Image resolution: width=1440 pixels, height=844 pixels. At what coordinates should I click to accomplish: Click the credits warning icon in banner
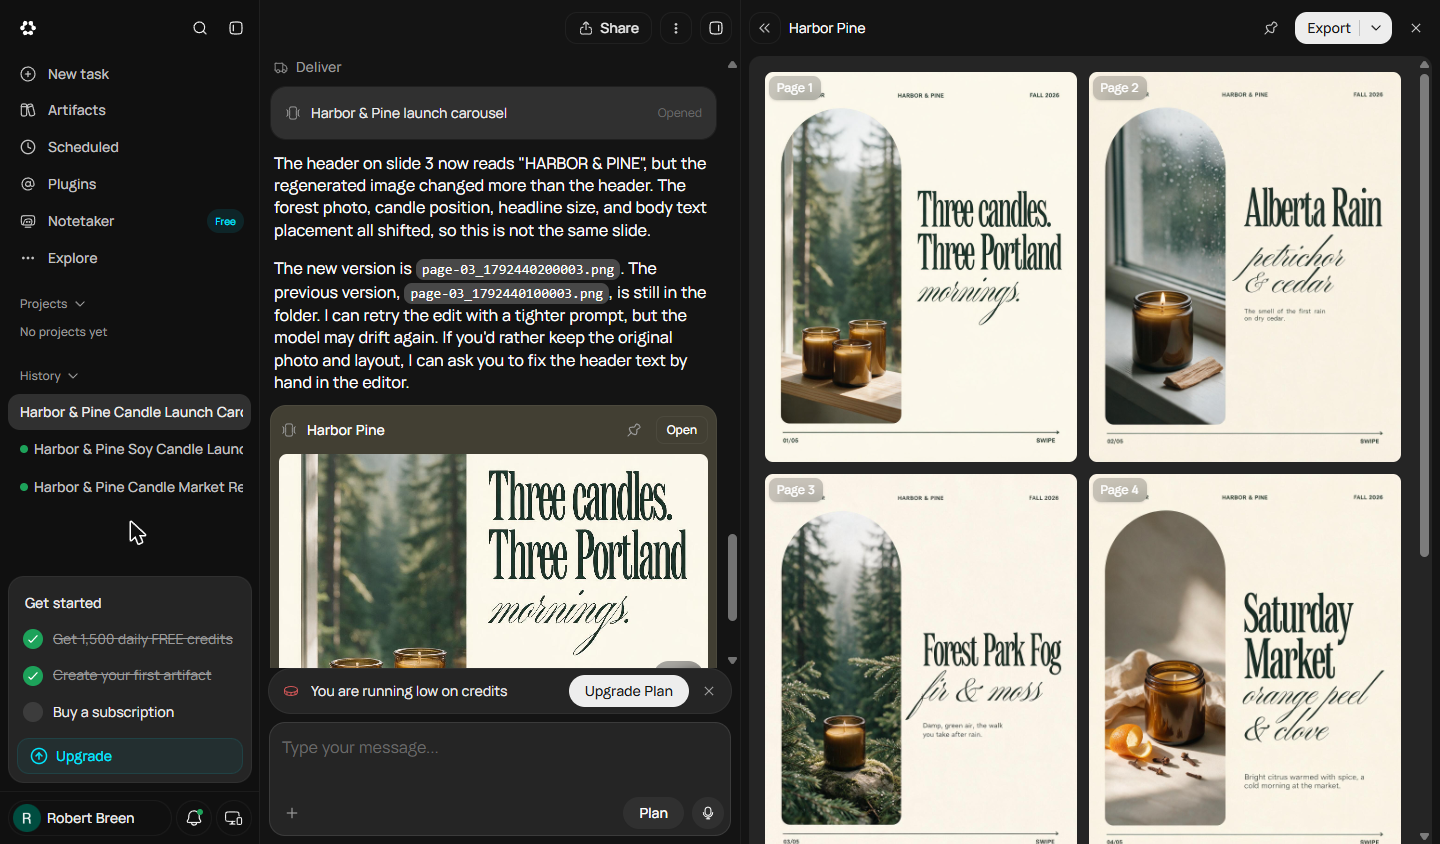(x=291, y=691)
